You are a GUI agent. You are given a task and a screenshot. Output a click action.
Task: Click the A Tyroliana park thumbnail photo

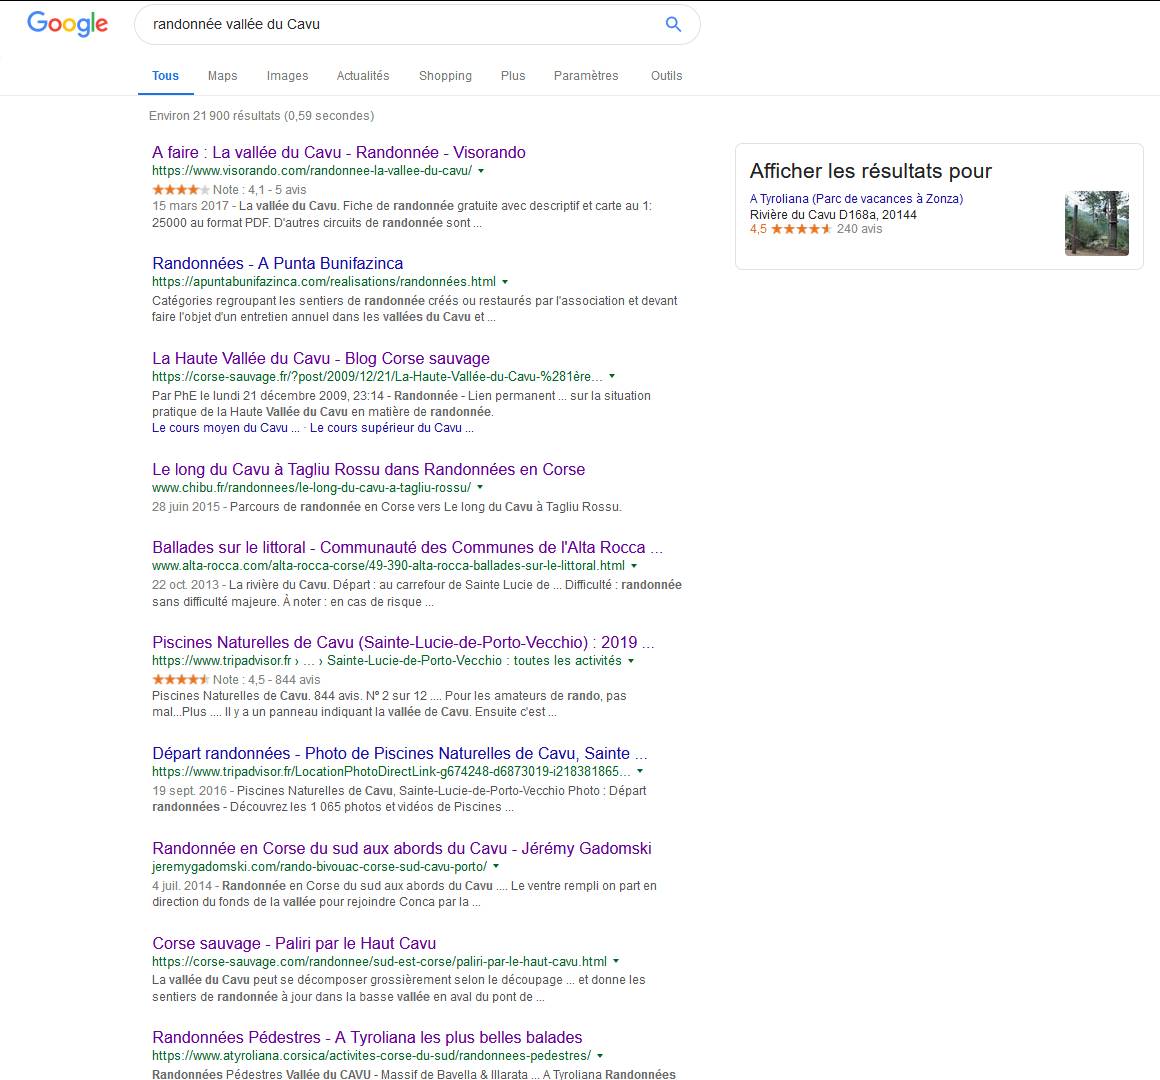point(1096,223)
